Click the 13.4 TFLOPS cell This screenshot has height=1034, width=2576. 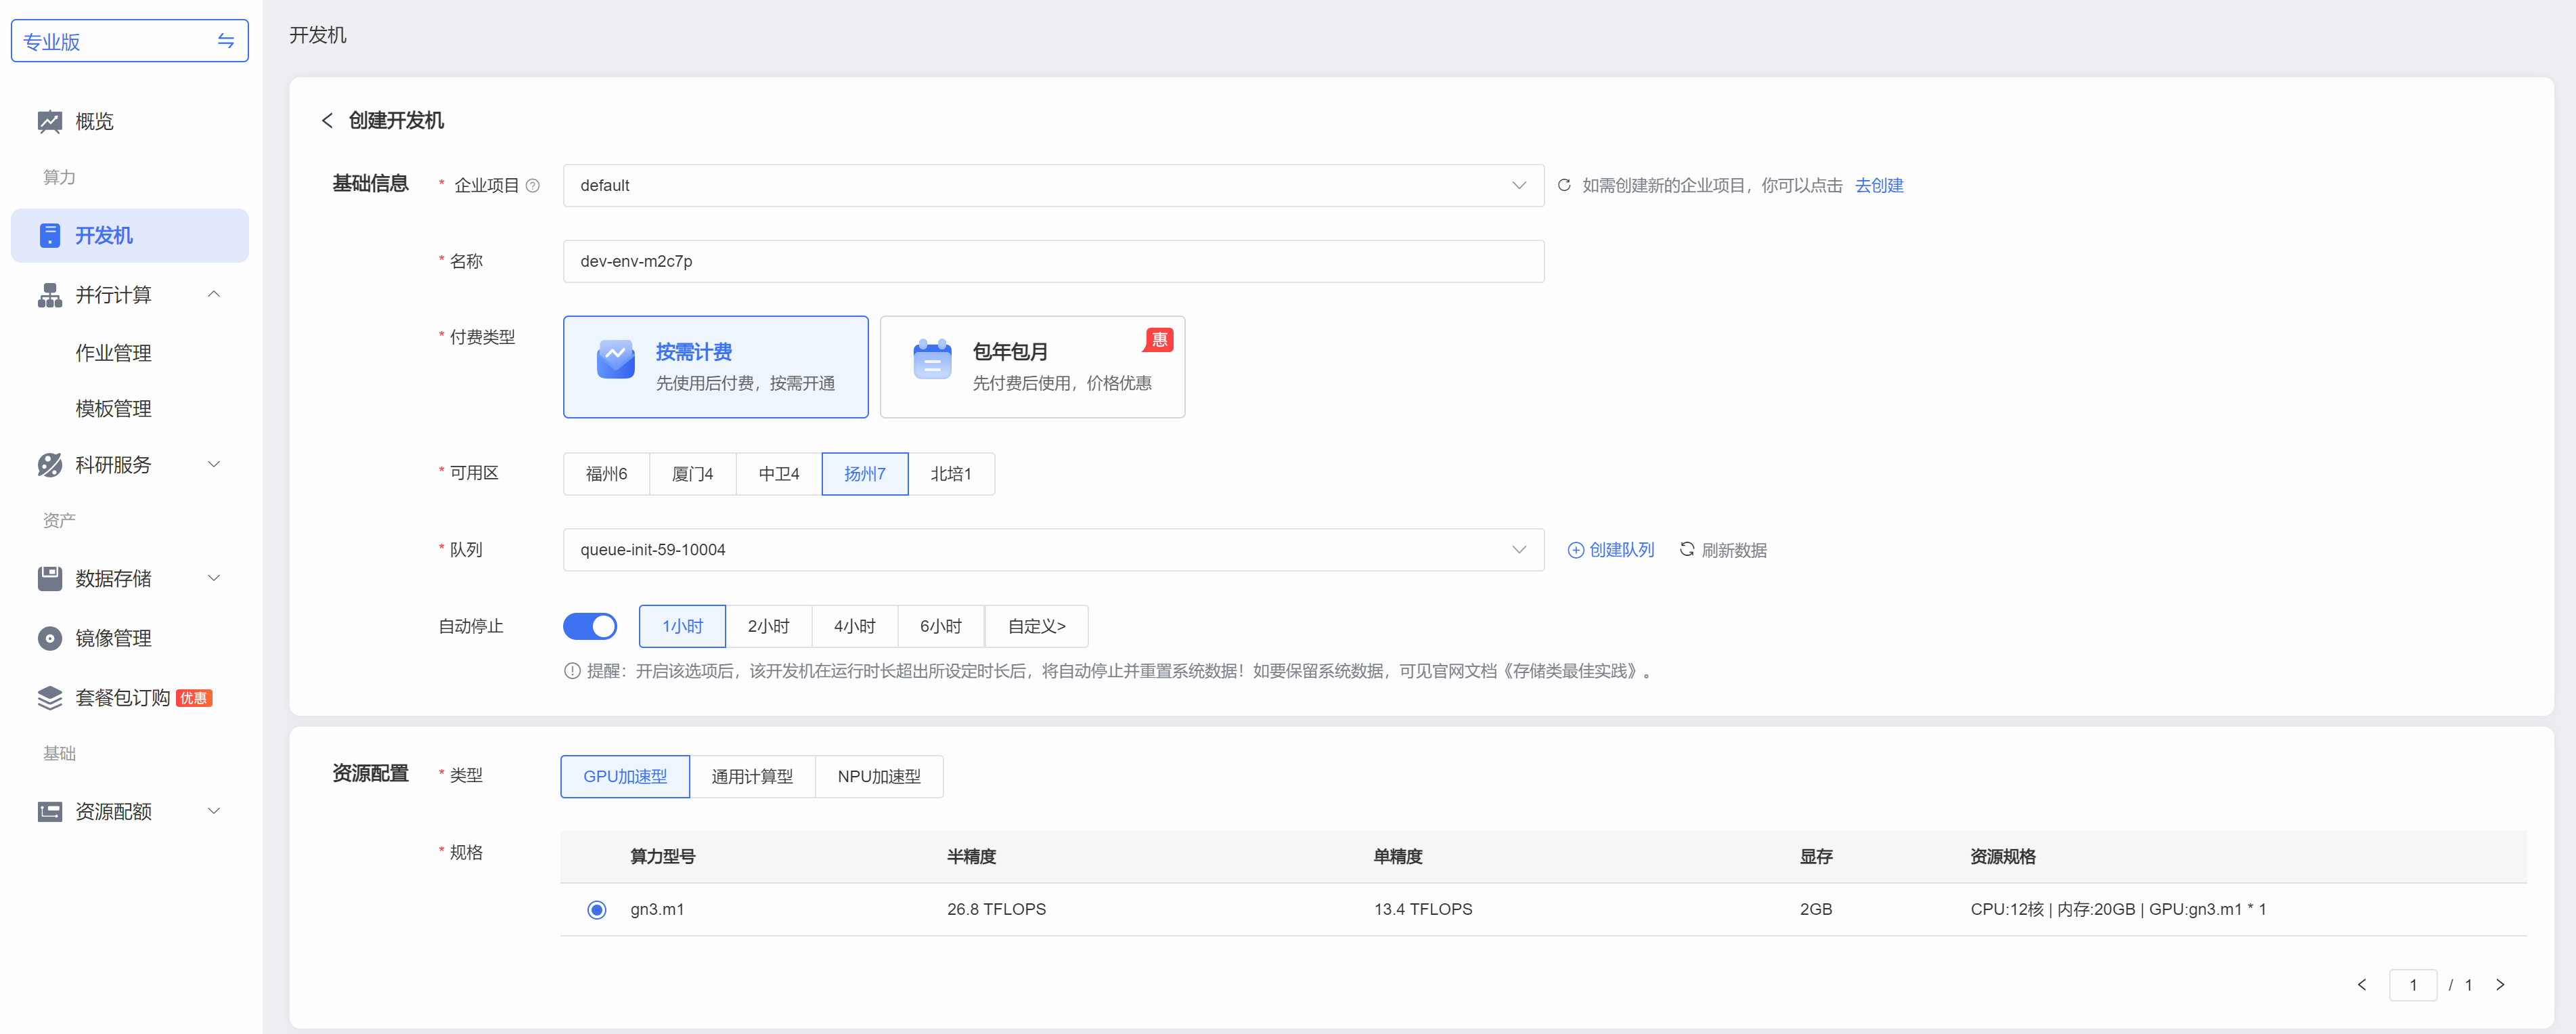(1423, 910)
